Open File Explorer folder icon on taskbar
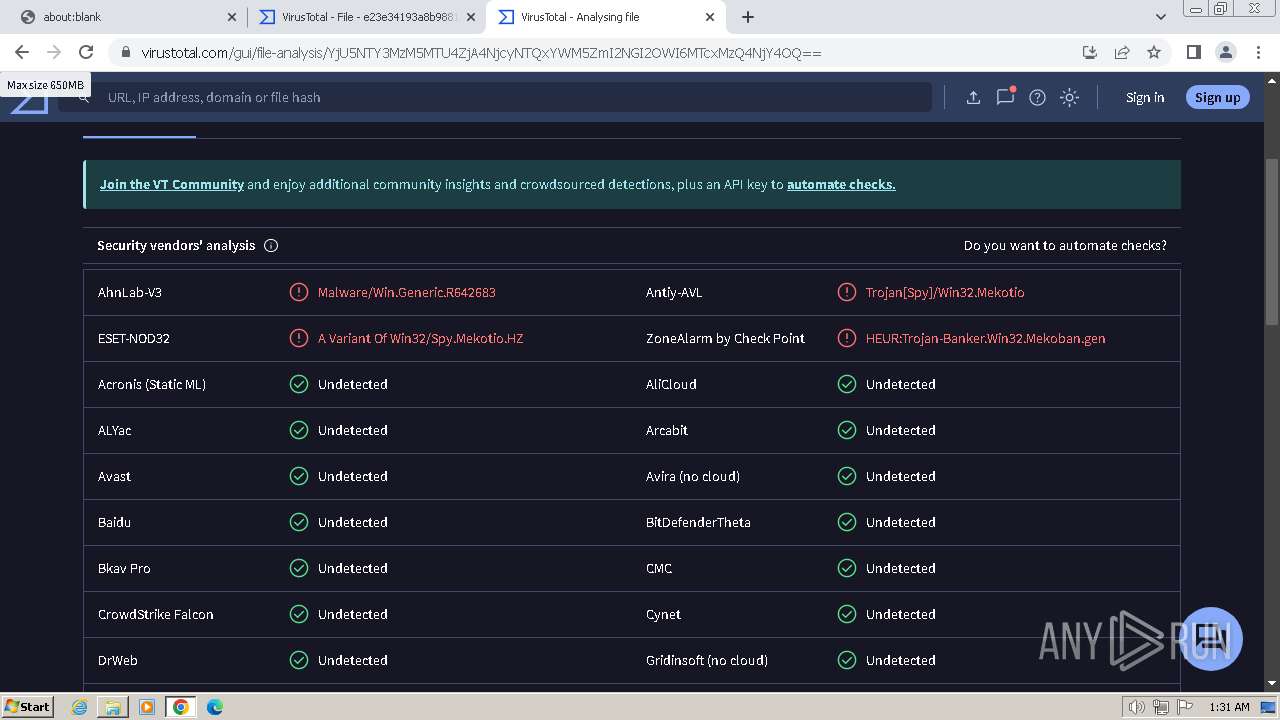This screenshot has width=1280, height=720. 113,707
